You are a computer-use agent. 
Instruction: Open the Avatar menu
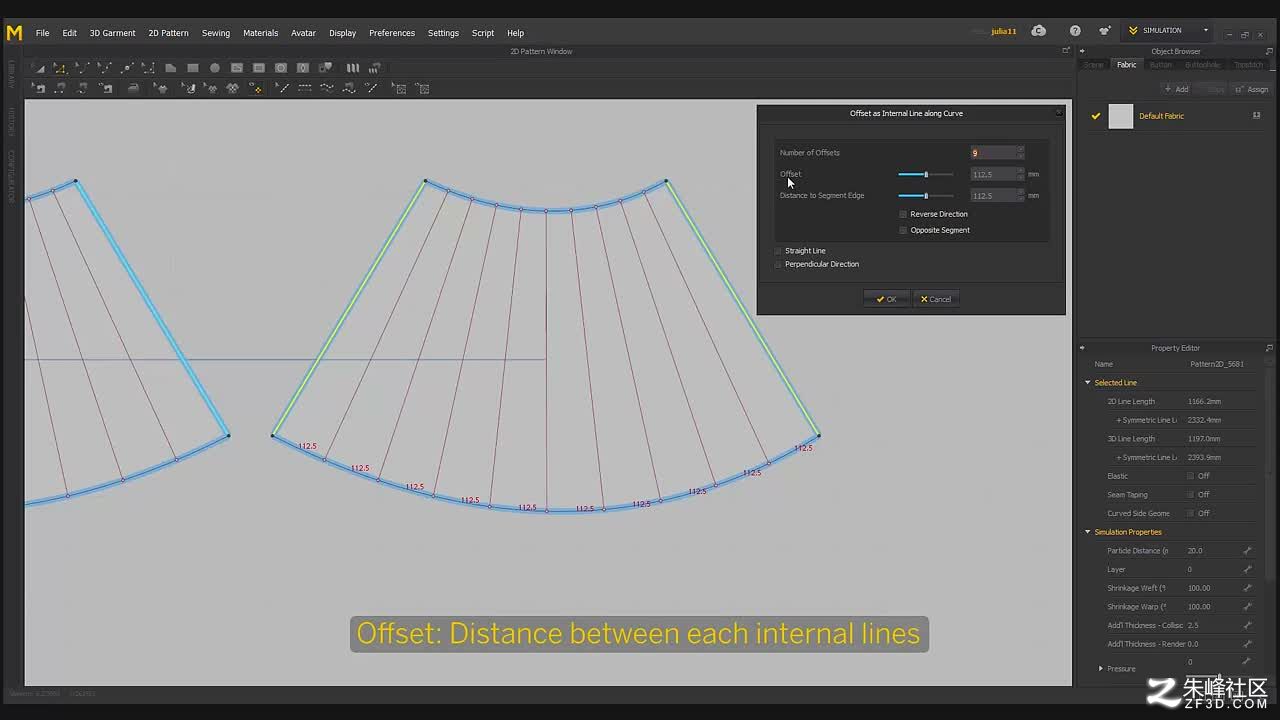(303, 33)
